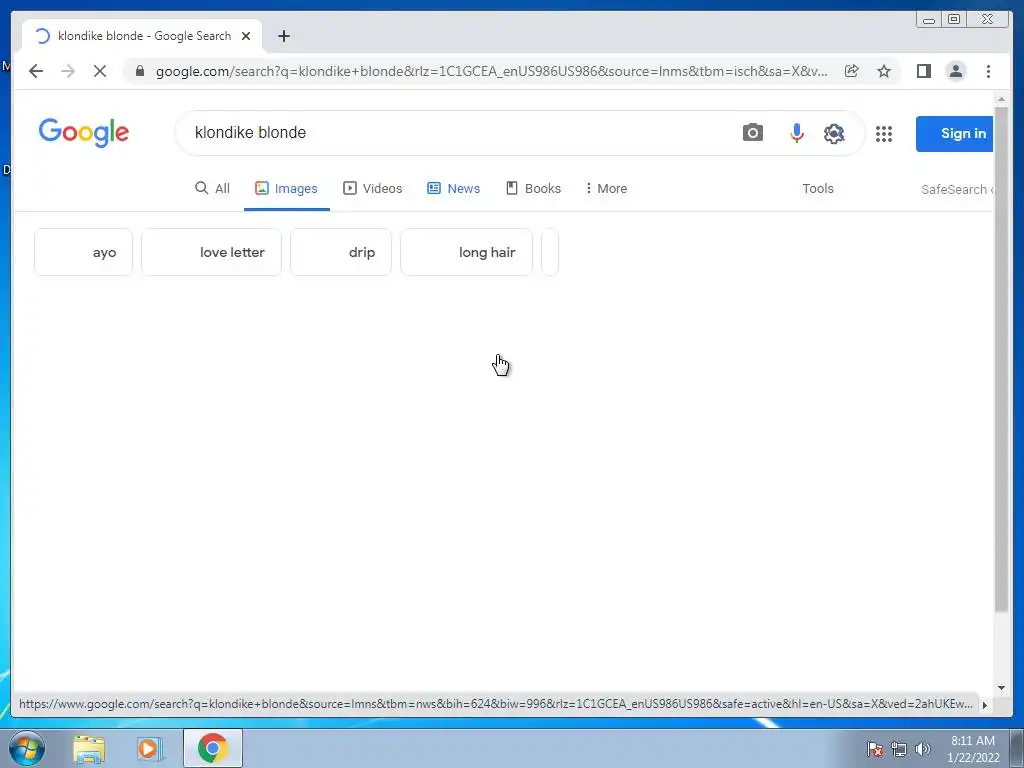
Task: Click the Sign in button
Action: pyautogui.click(x=955, y=134)
